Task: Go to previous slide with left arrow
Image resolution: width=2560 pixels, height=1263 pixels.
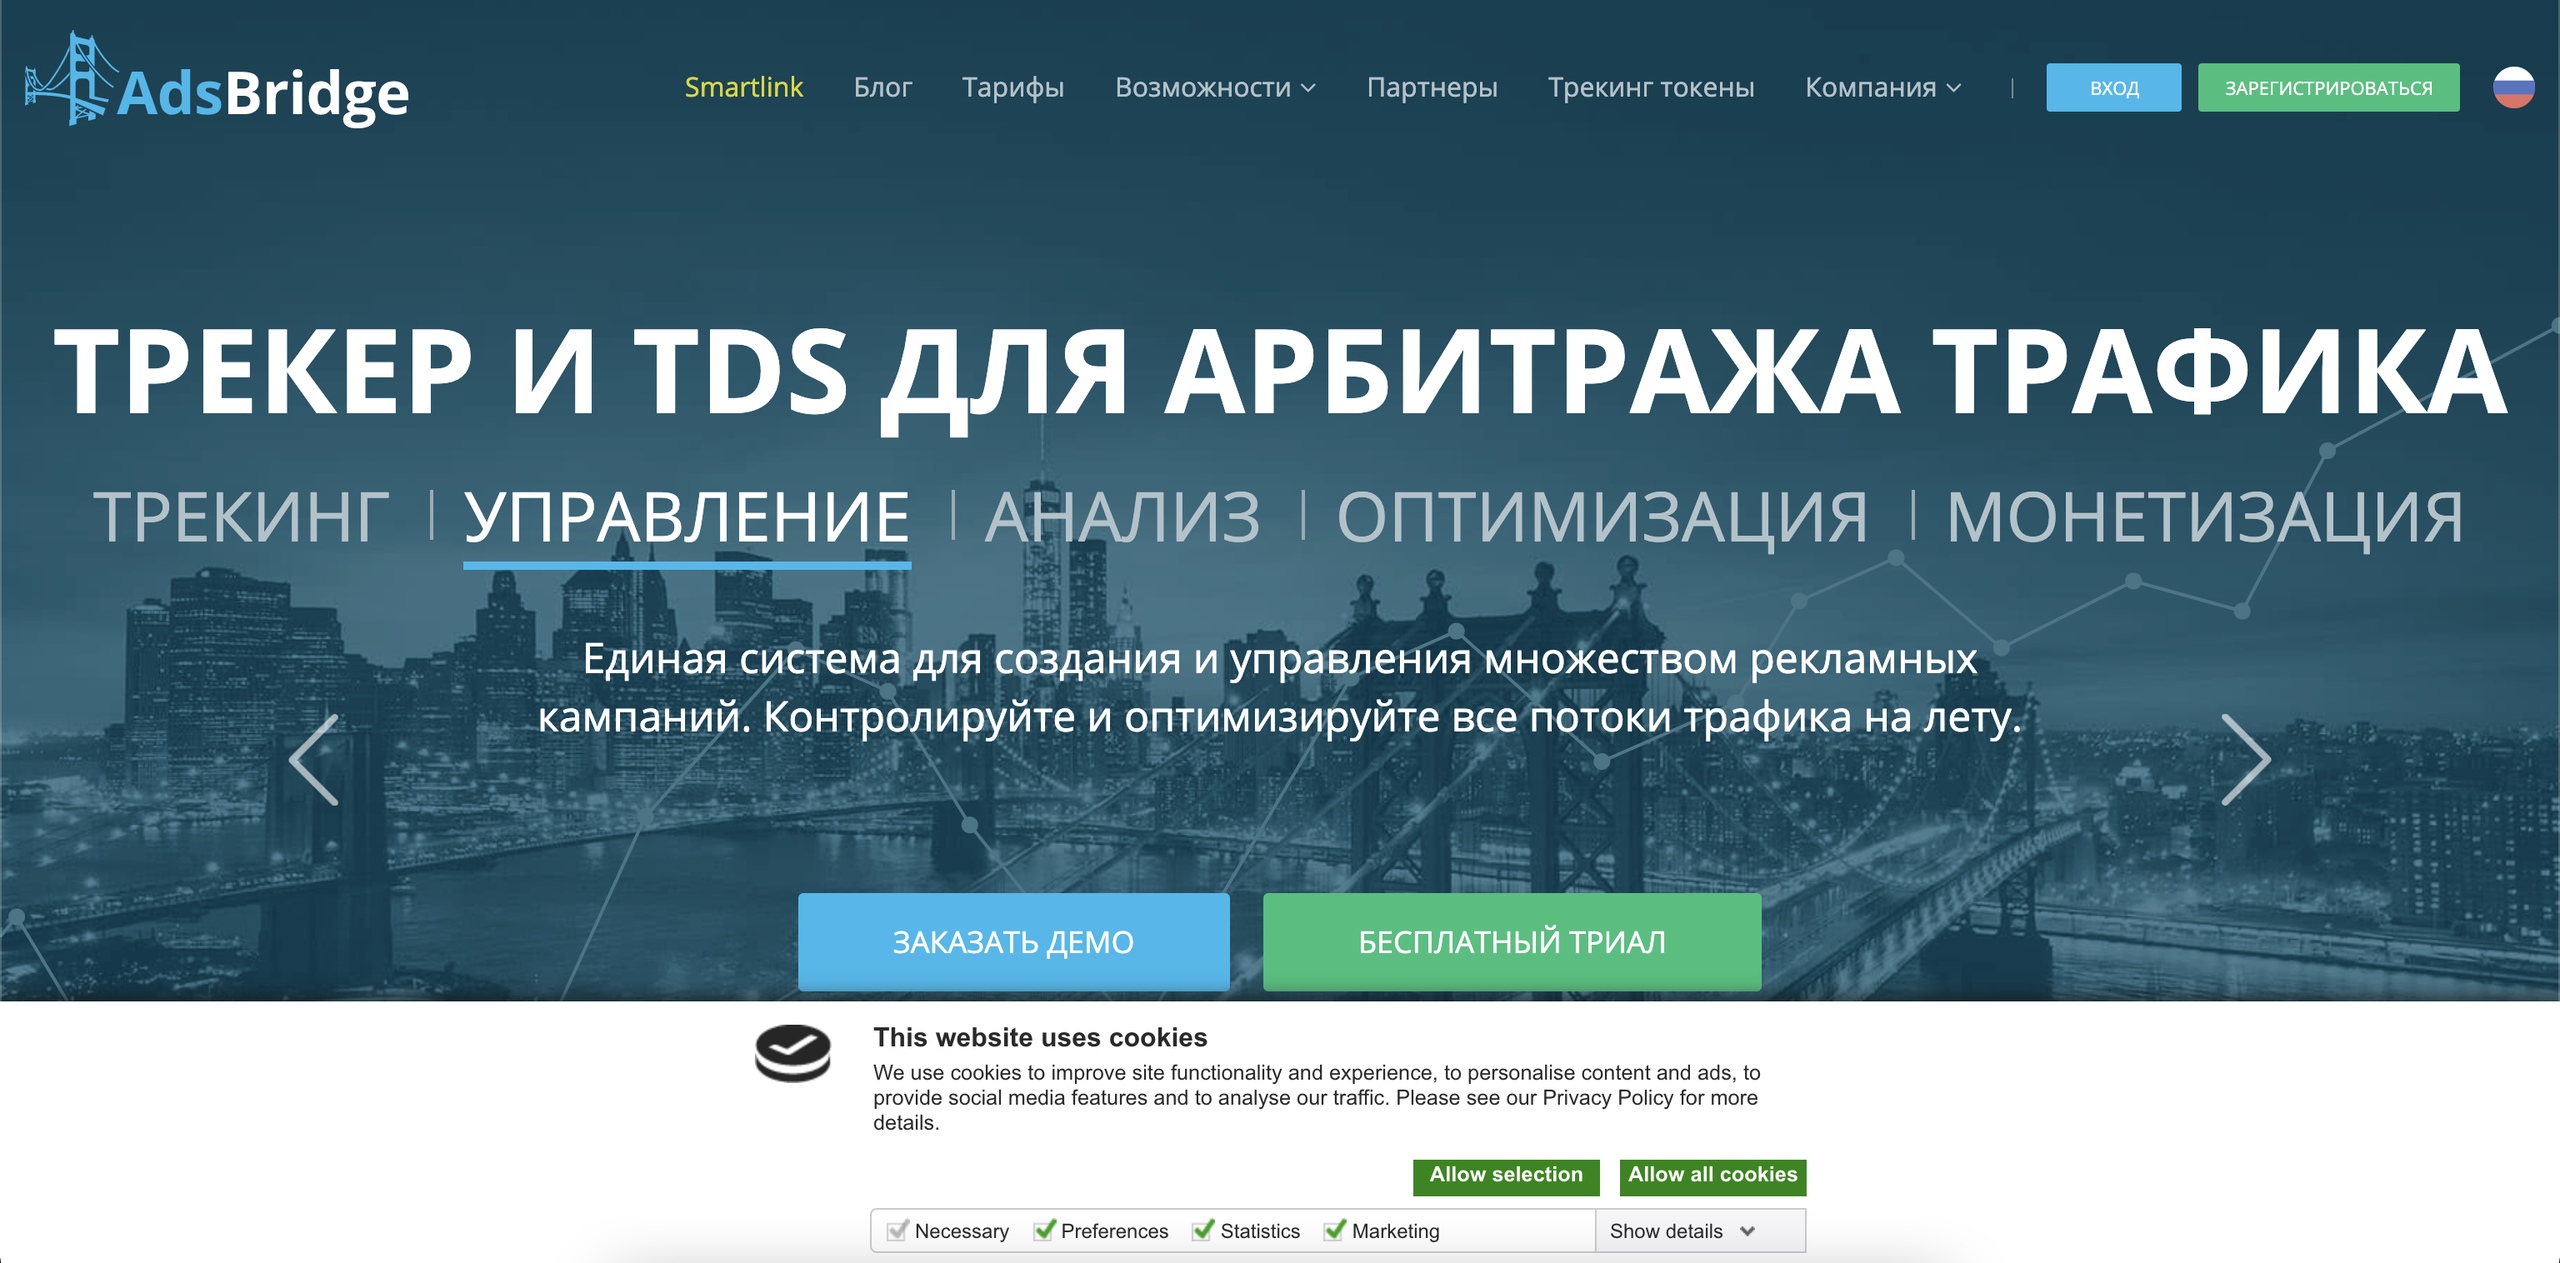Action: 314,760
